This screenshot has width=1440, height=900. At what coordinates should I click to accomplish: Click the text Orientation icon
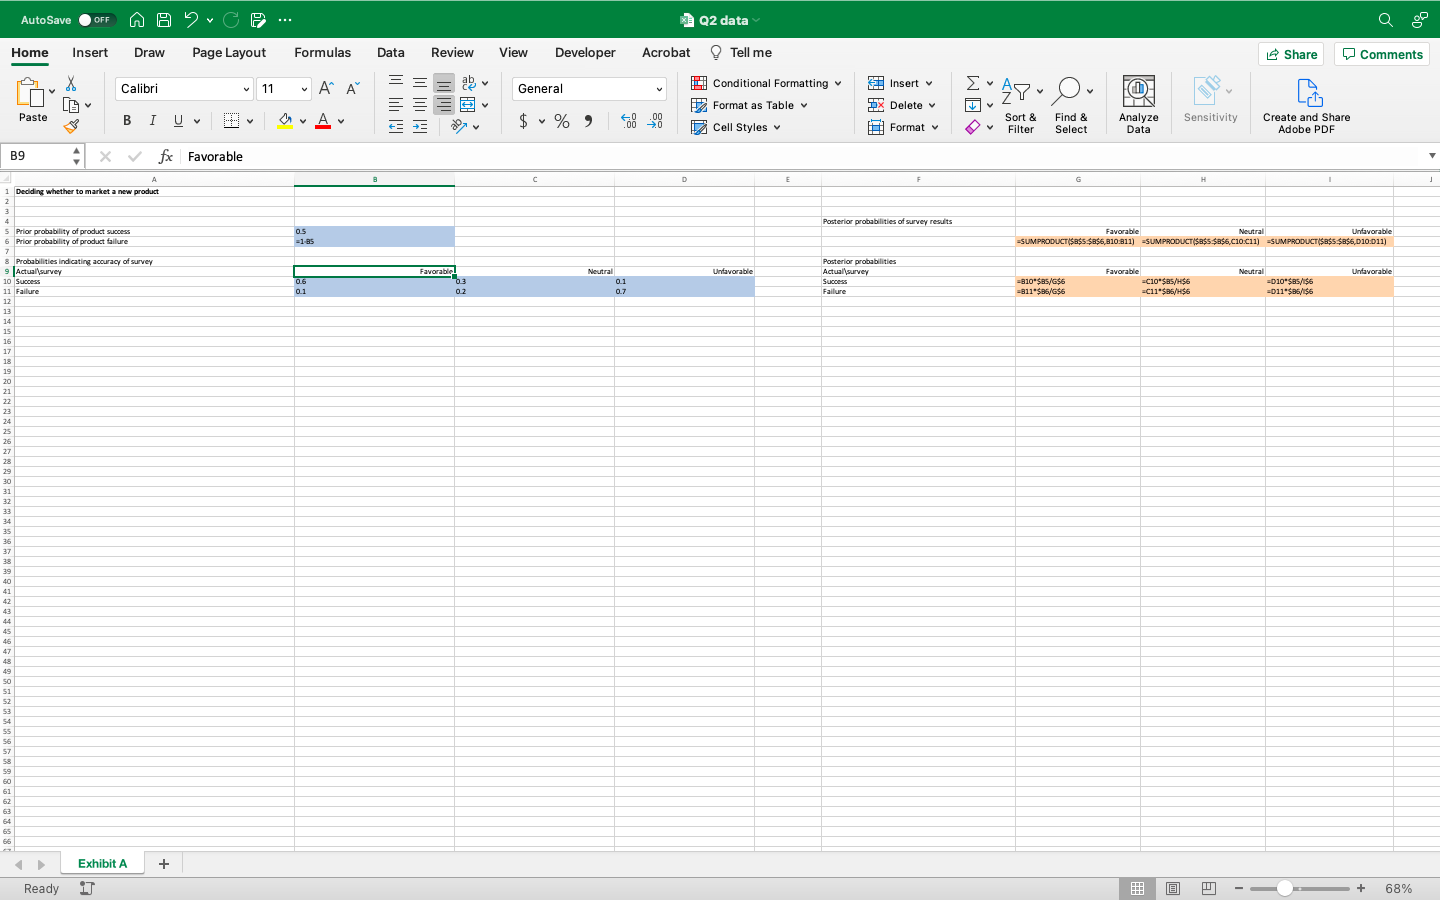[x=459, y=127]
